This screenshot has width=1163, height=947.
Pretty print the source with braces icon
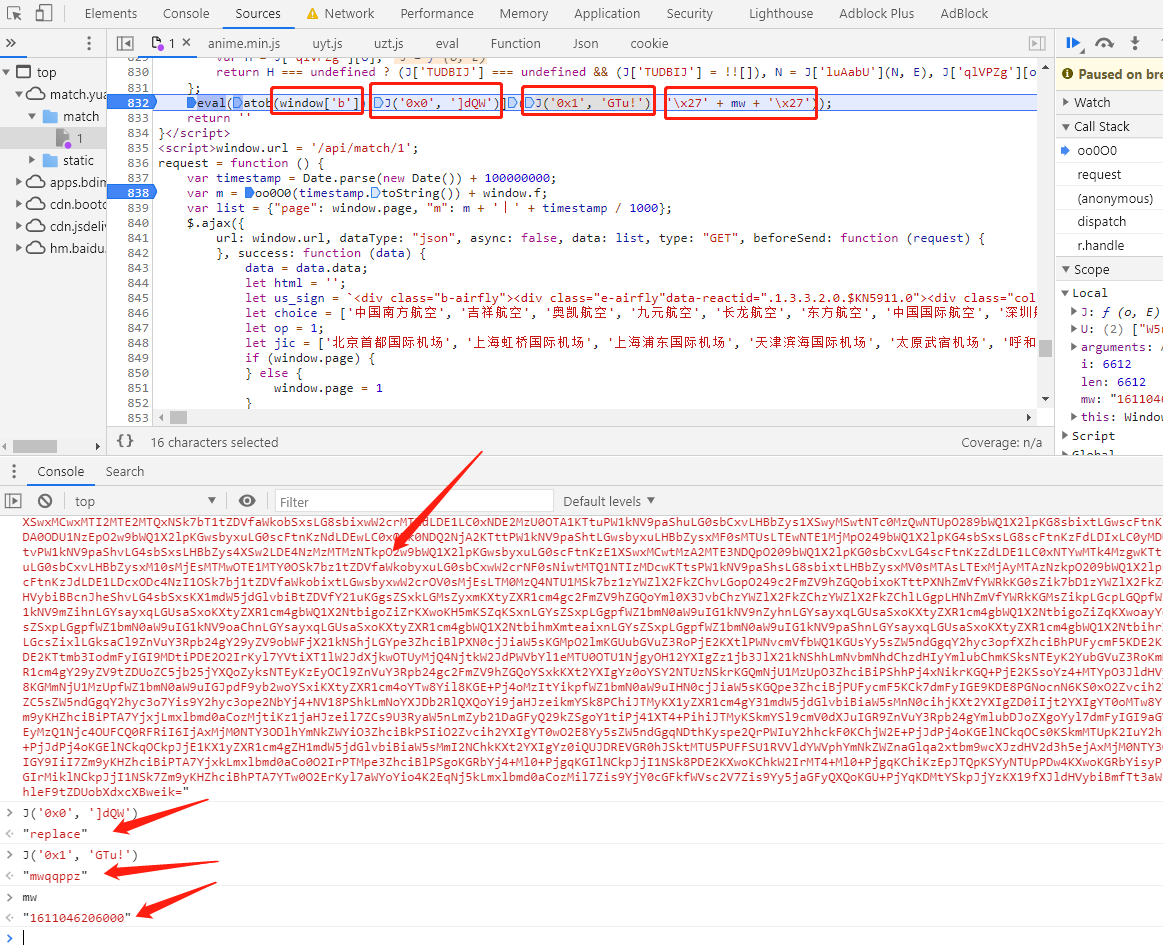click(x=125, y=441)
